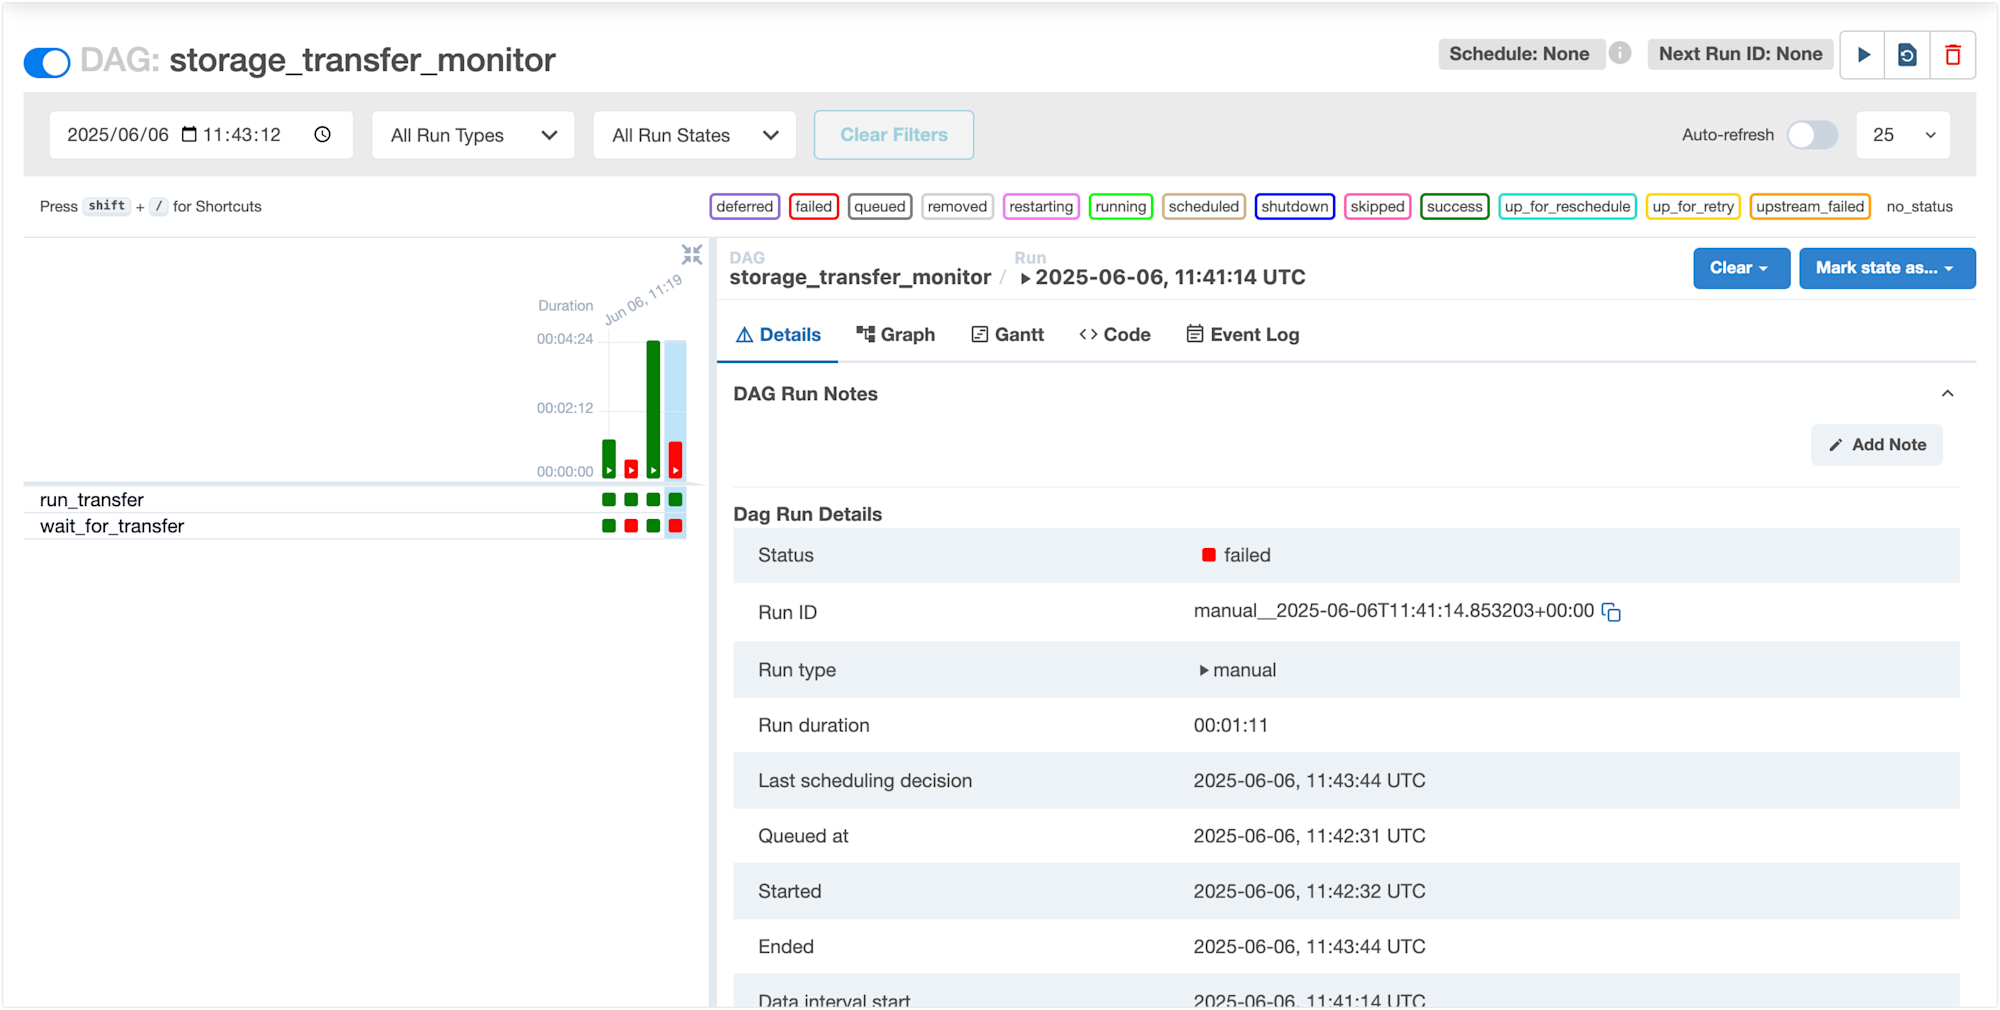Select the highlighted red failed run bar

click(x=676, y=460)
